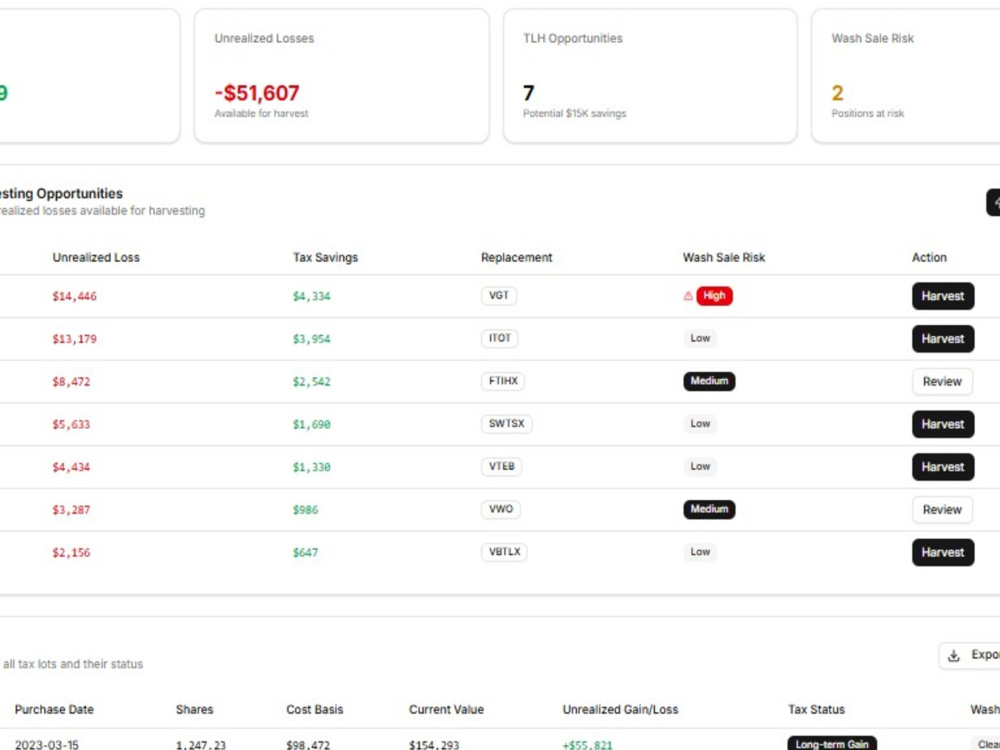Open the Unrealized Losses -$51,607 card
Image resolution: width=1000 pixels, height=750 pixels.
[x=342, y=76]
